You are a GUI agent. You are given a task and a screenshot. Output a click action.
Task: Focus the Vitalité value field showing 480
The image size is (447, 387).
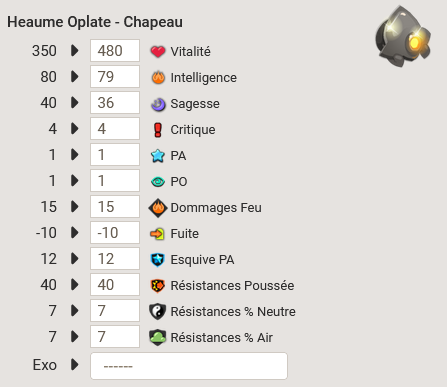115,51
